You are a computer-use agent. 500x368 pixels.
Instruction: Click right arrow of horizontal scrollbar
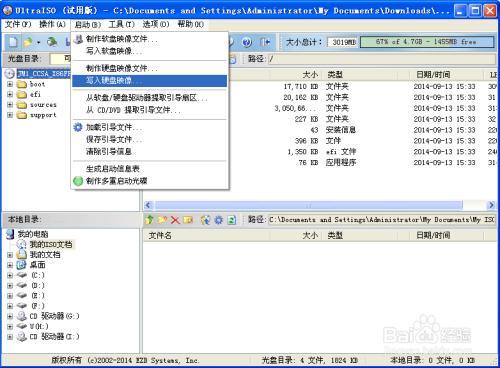[491, 205]
